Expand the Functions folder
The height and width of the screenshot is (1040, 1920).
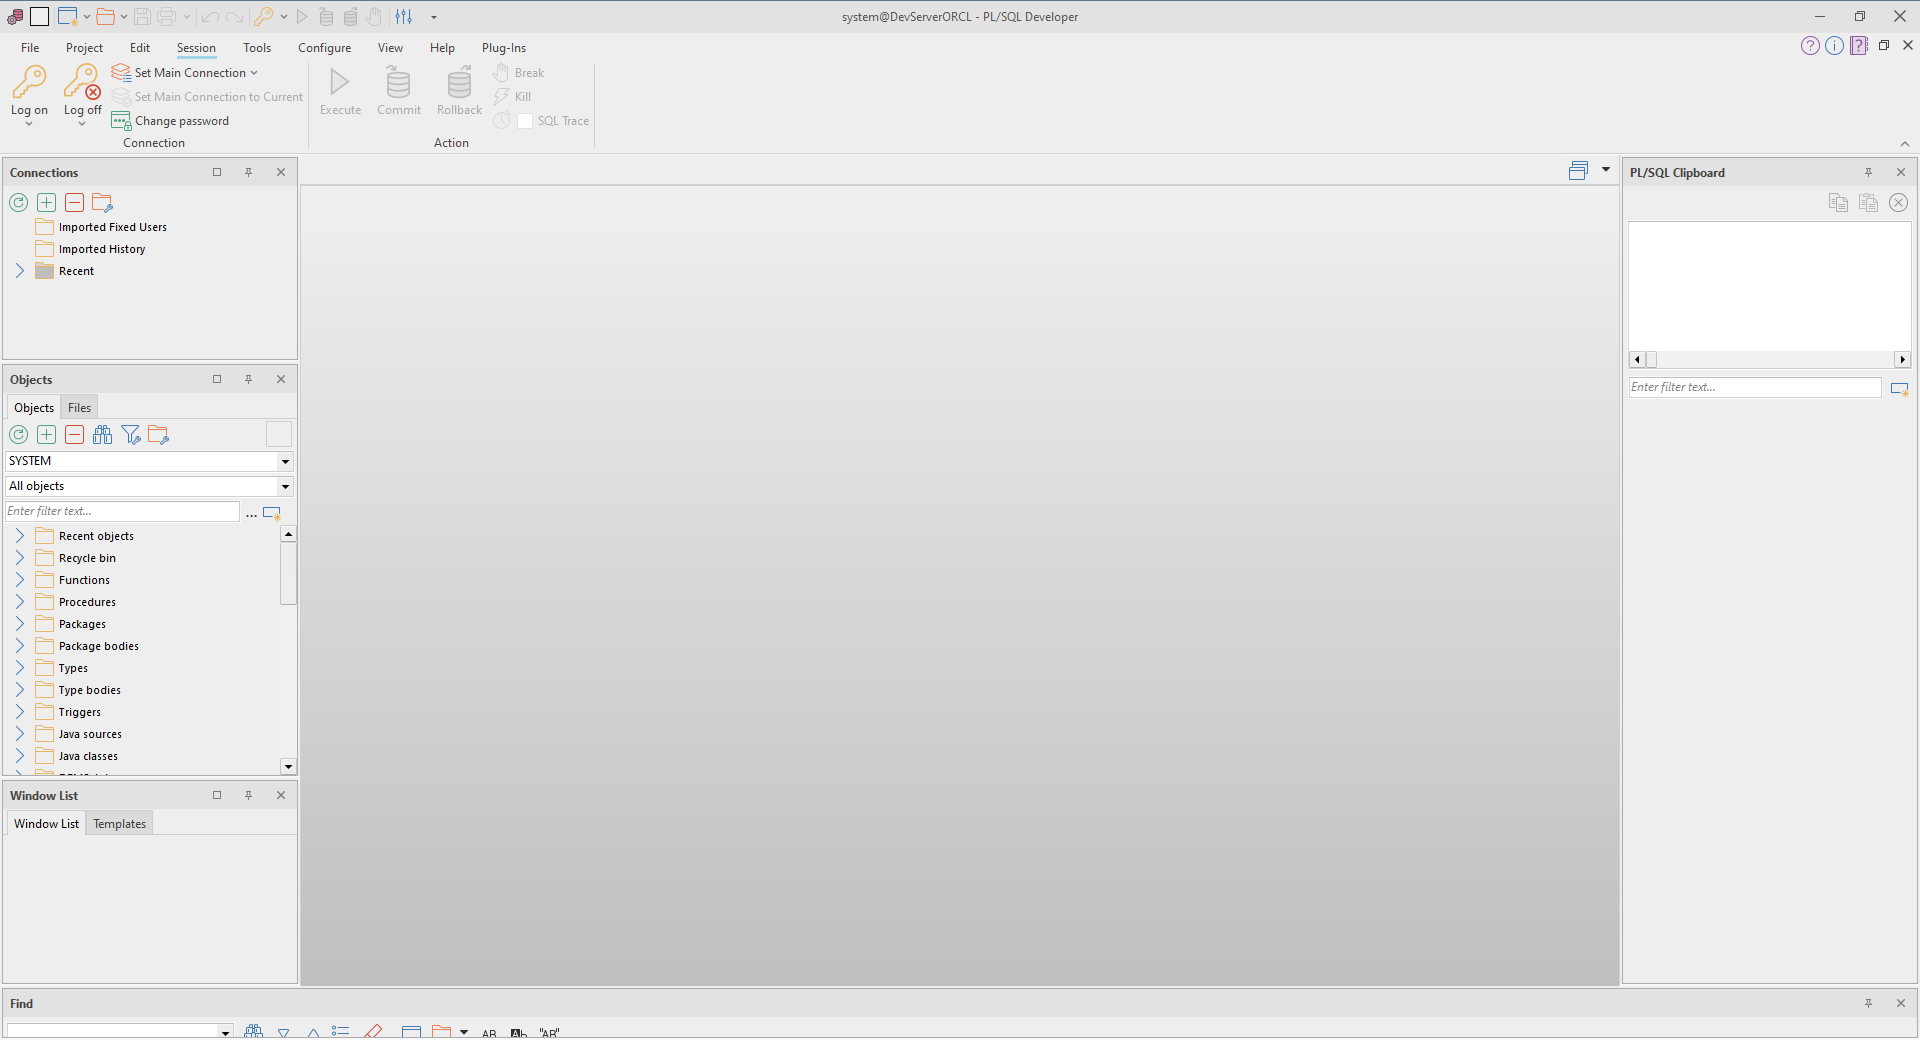19,580
